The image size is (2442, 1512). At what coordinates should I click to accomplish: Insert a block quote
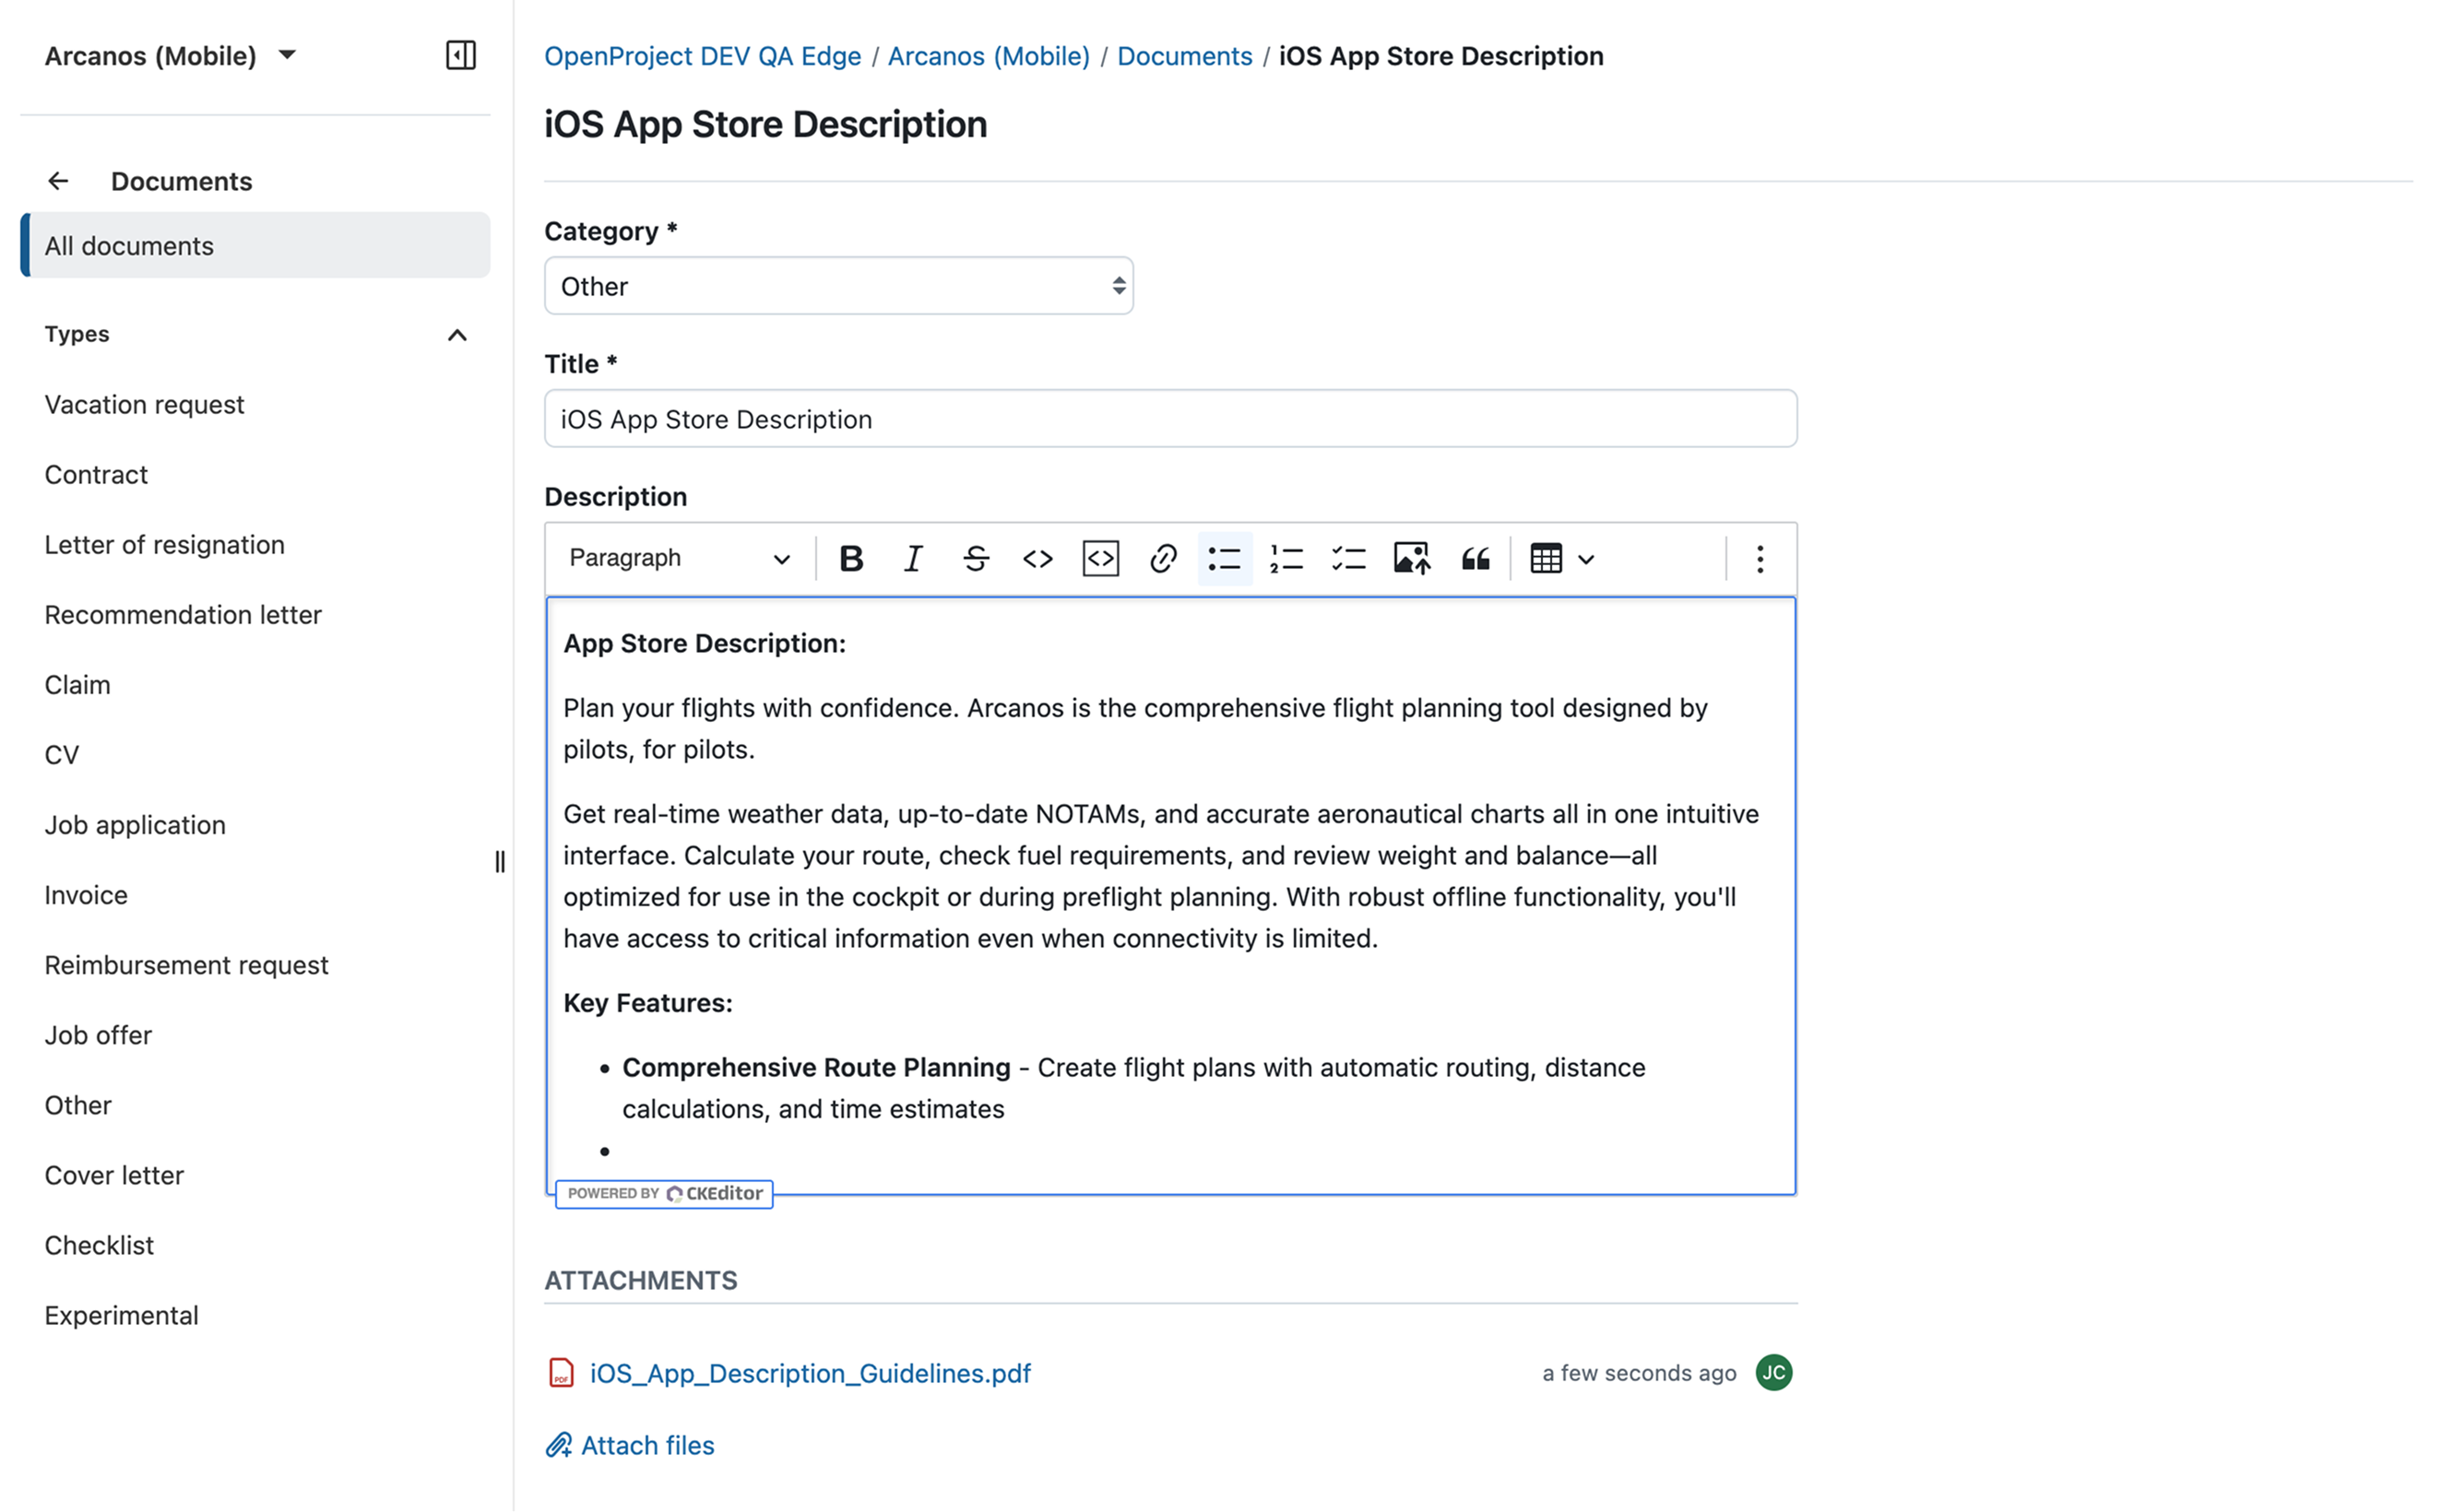[1475, 558]
